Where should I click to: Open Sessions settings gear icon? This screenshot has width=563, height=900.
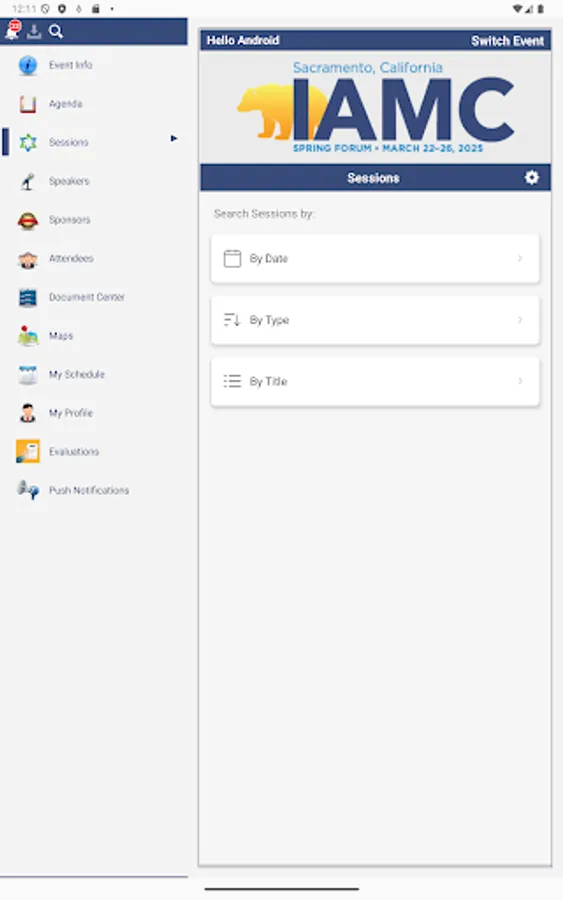pos(532,177)
